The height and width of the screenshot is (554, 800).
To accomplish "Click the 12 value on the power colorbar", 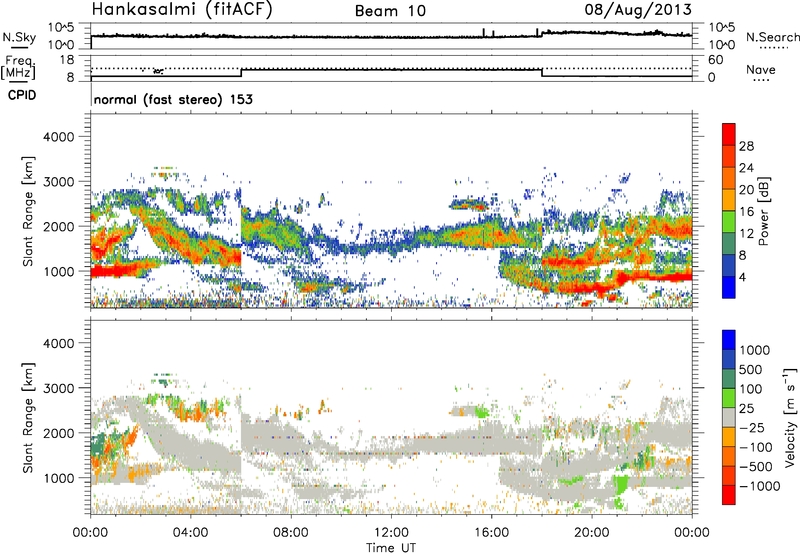I will (746, 234).
